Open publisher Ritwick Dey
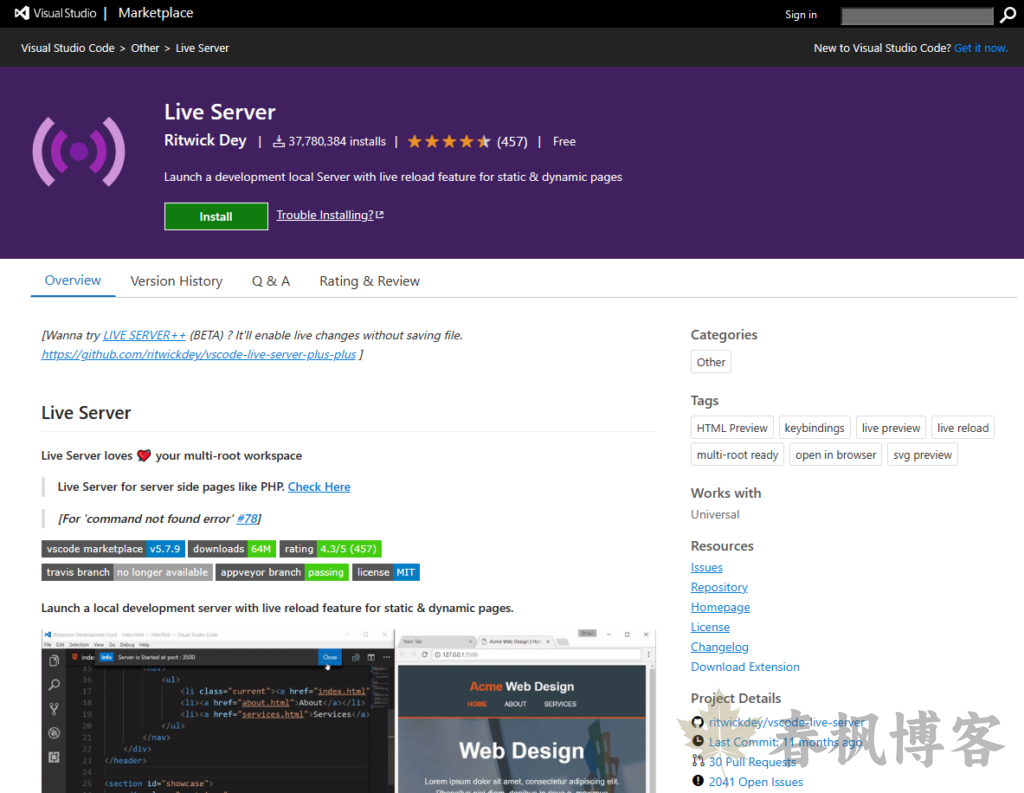This screenshot has height=793, width=1024. pyautogui.click(x=205, y=140)
